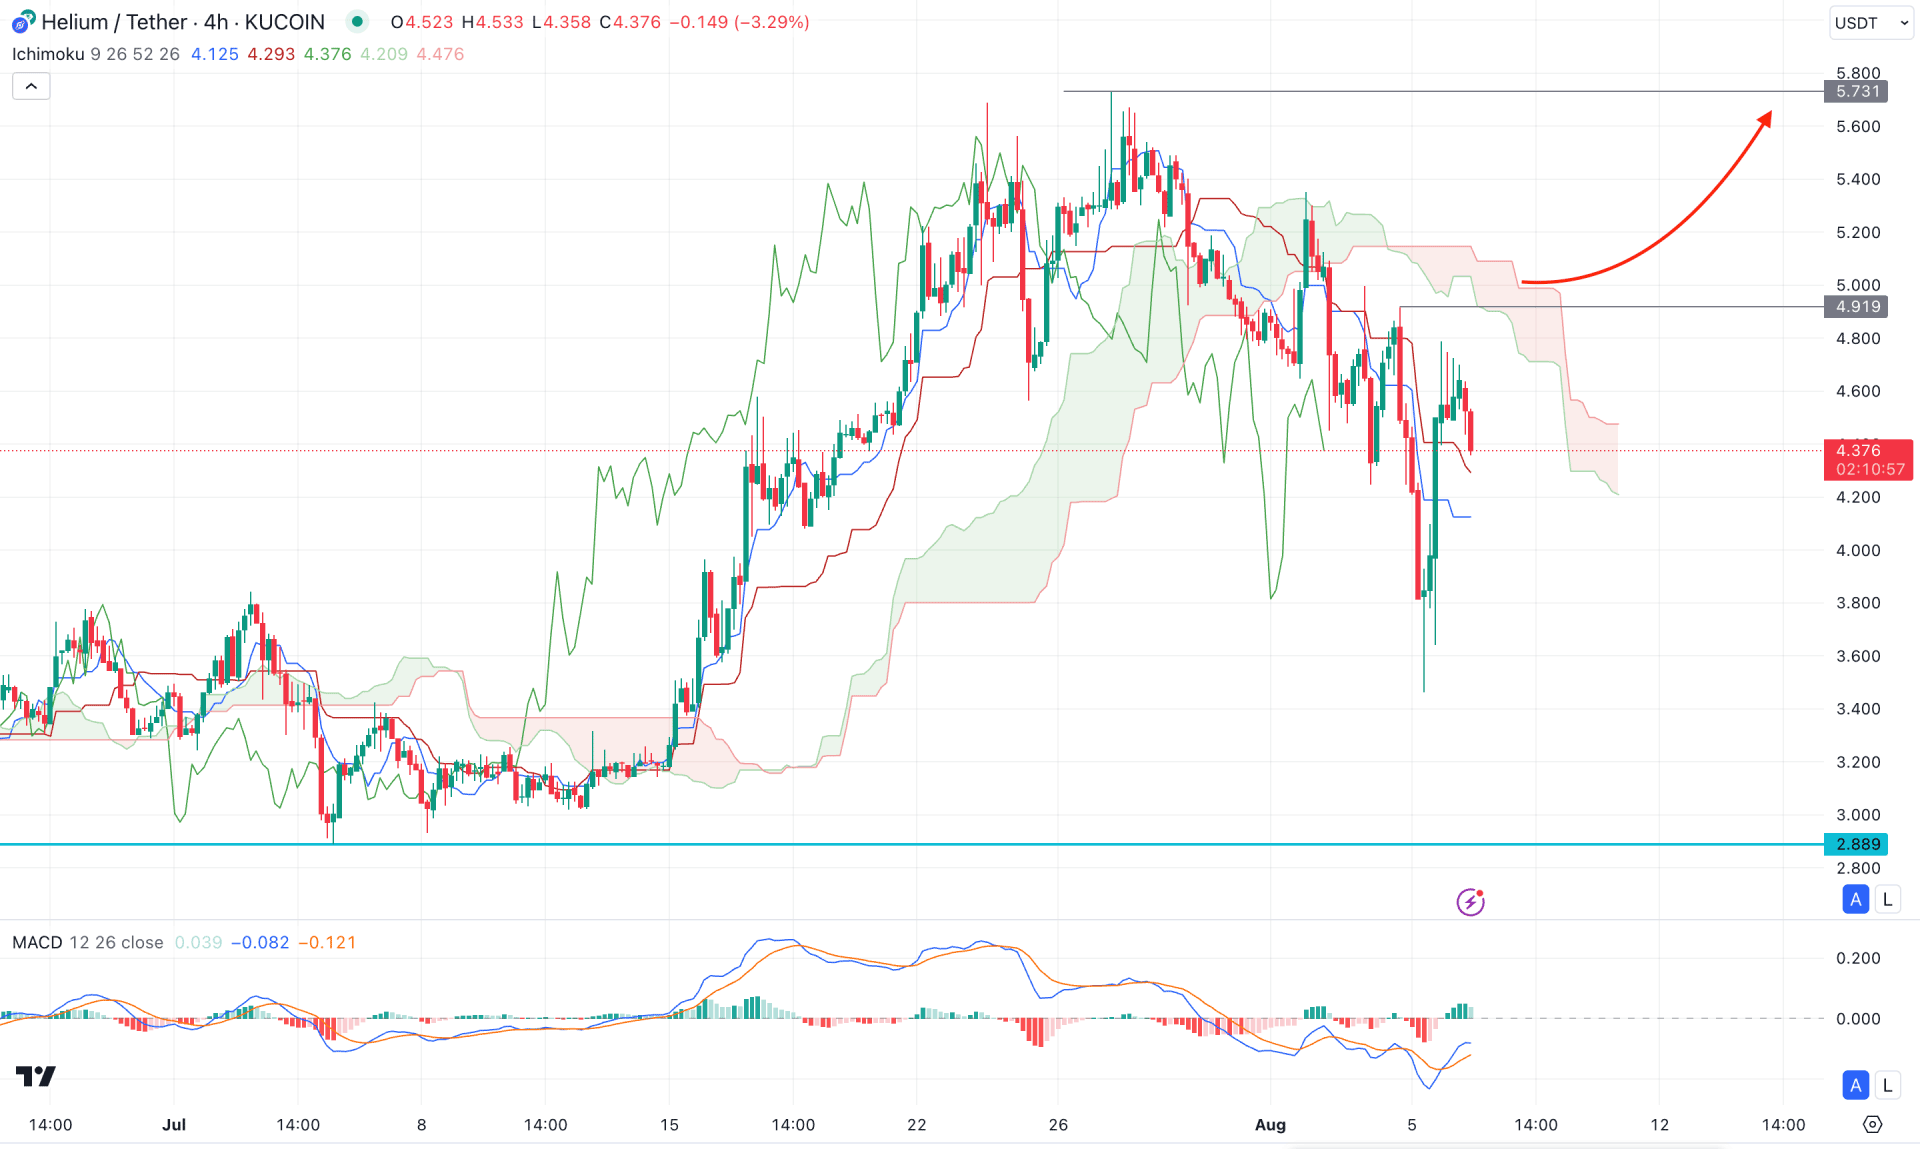Click the green market status dot
The image size is (1920, 1149).
[357, 21]
